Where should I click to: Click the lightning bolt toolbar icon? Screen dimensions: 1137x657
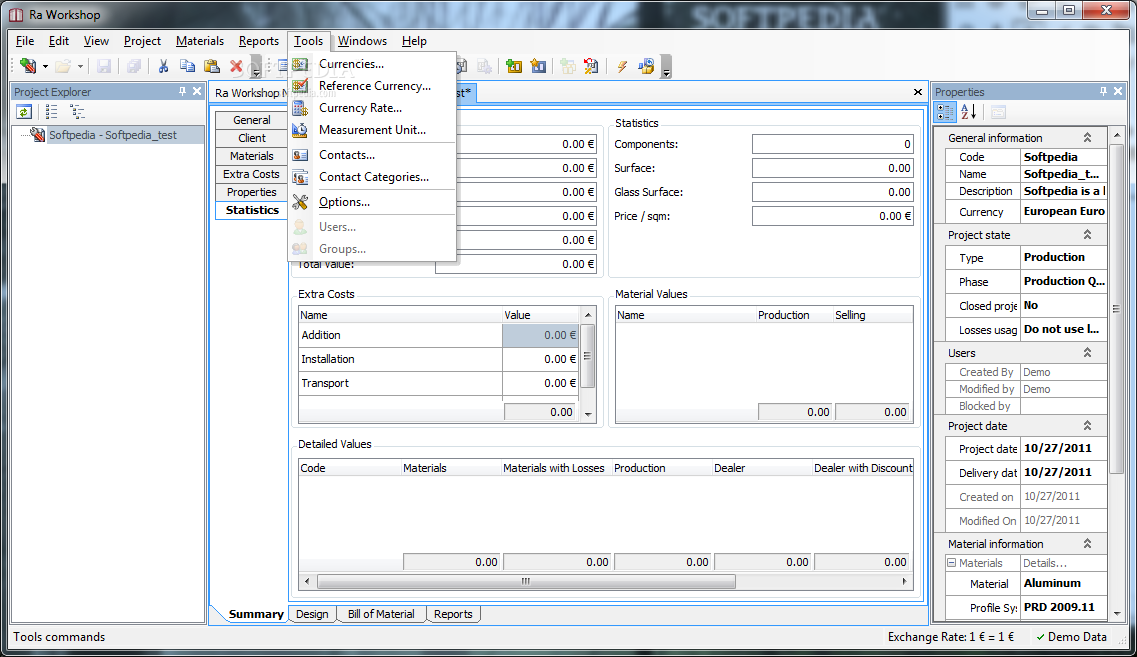(x=621, y=67)
